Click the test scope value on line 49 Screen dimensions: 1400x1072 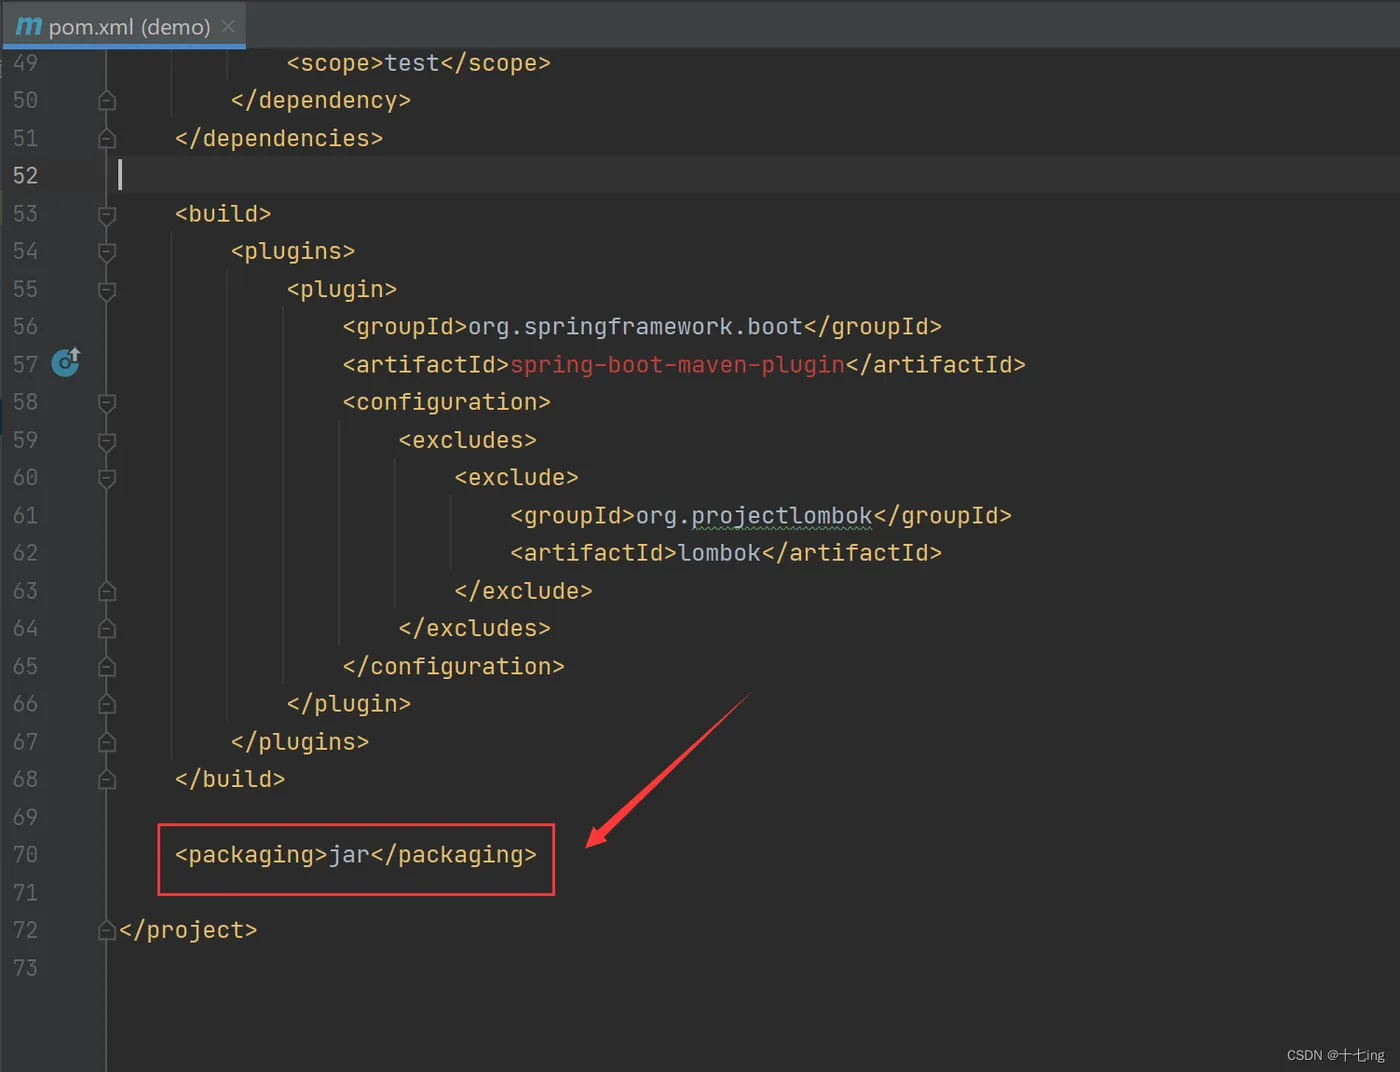tap(412, 63)
